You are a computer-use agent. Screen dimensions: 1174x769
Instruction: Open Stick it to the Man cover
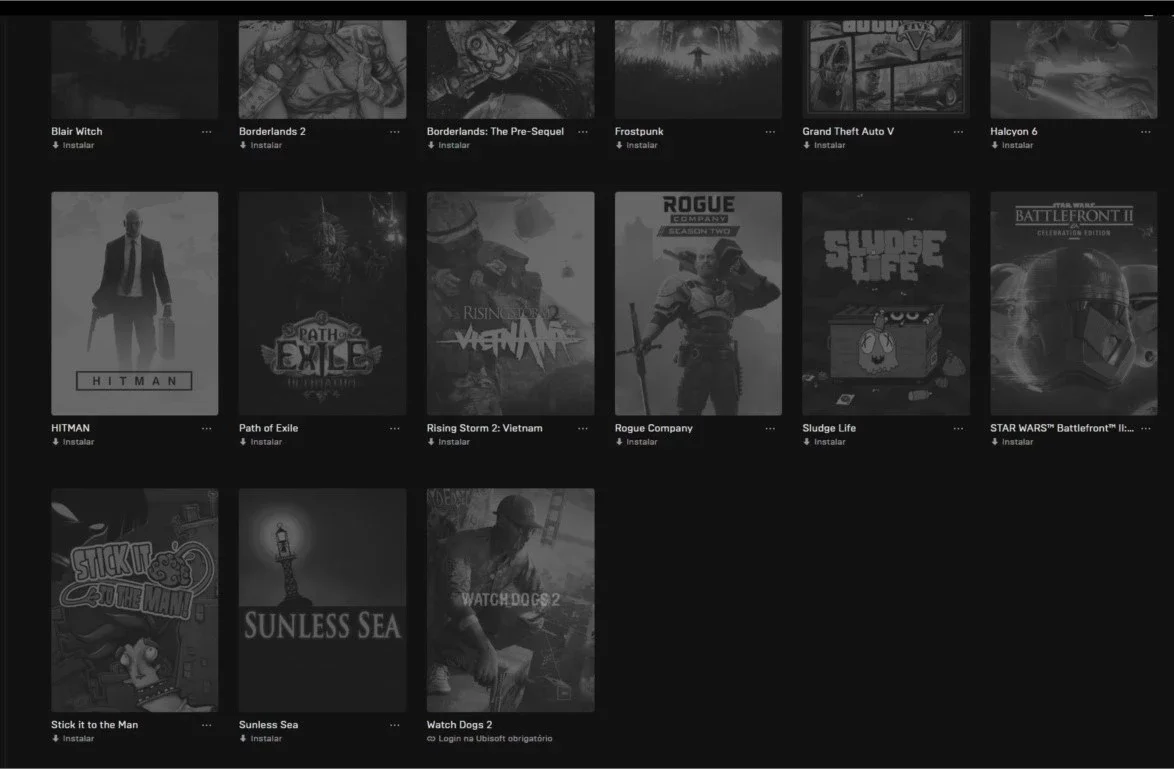[135, 601]
